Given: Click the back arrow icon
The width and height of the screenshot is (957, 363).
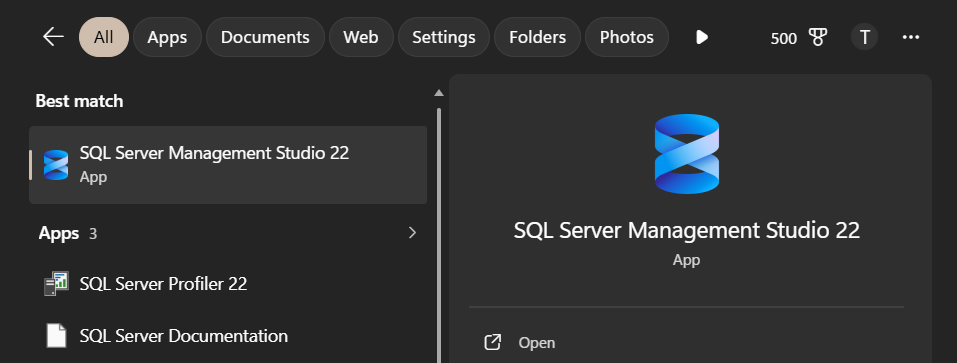Looking at the screenshot, I should coord(53,37).
